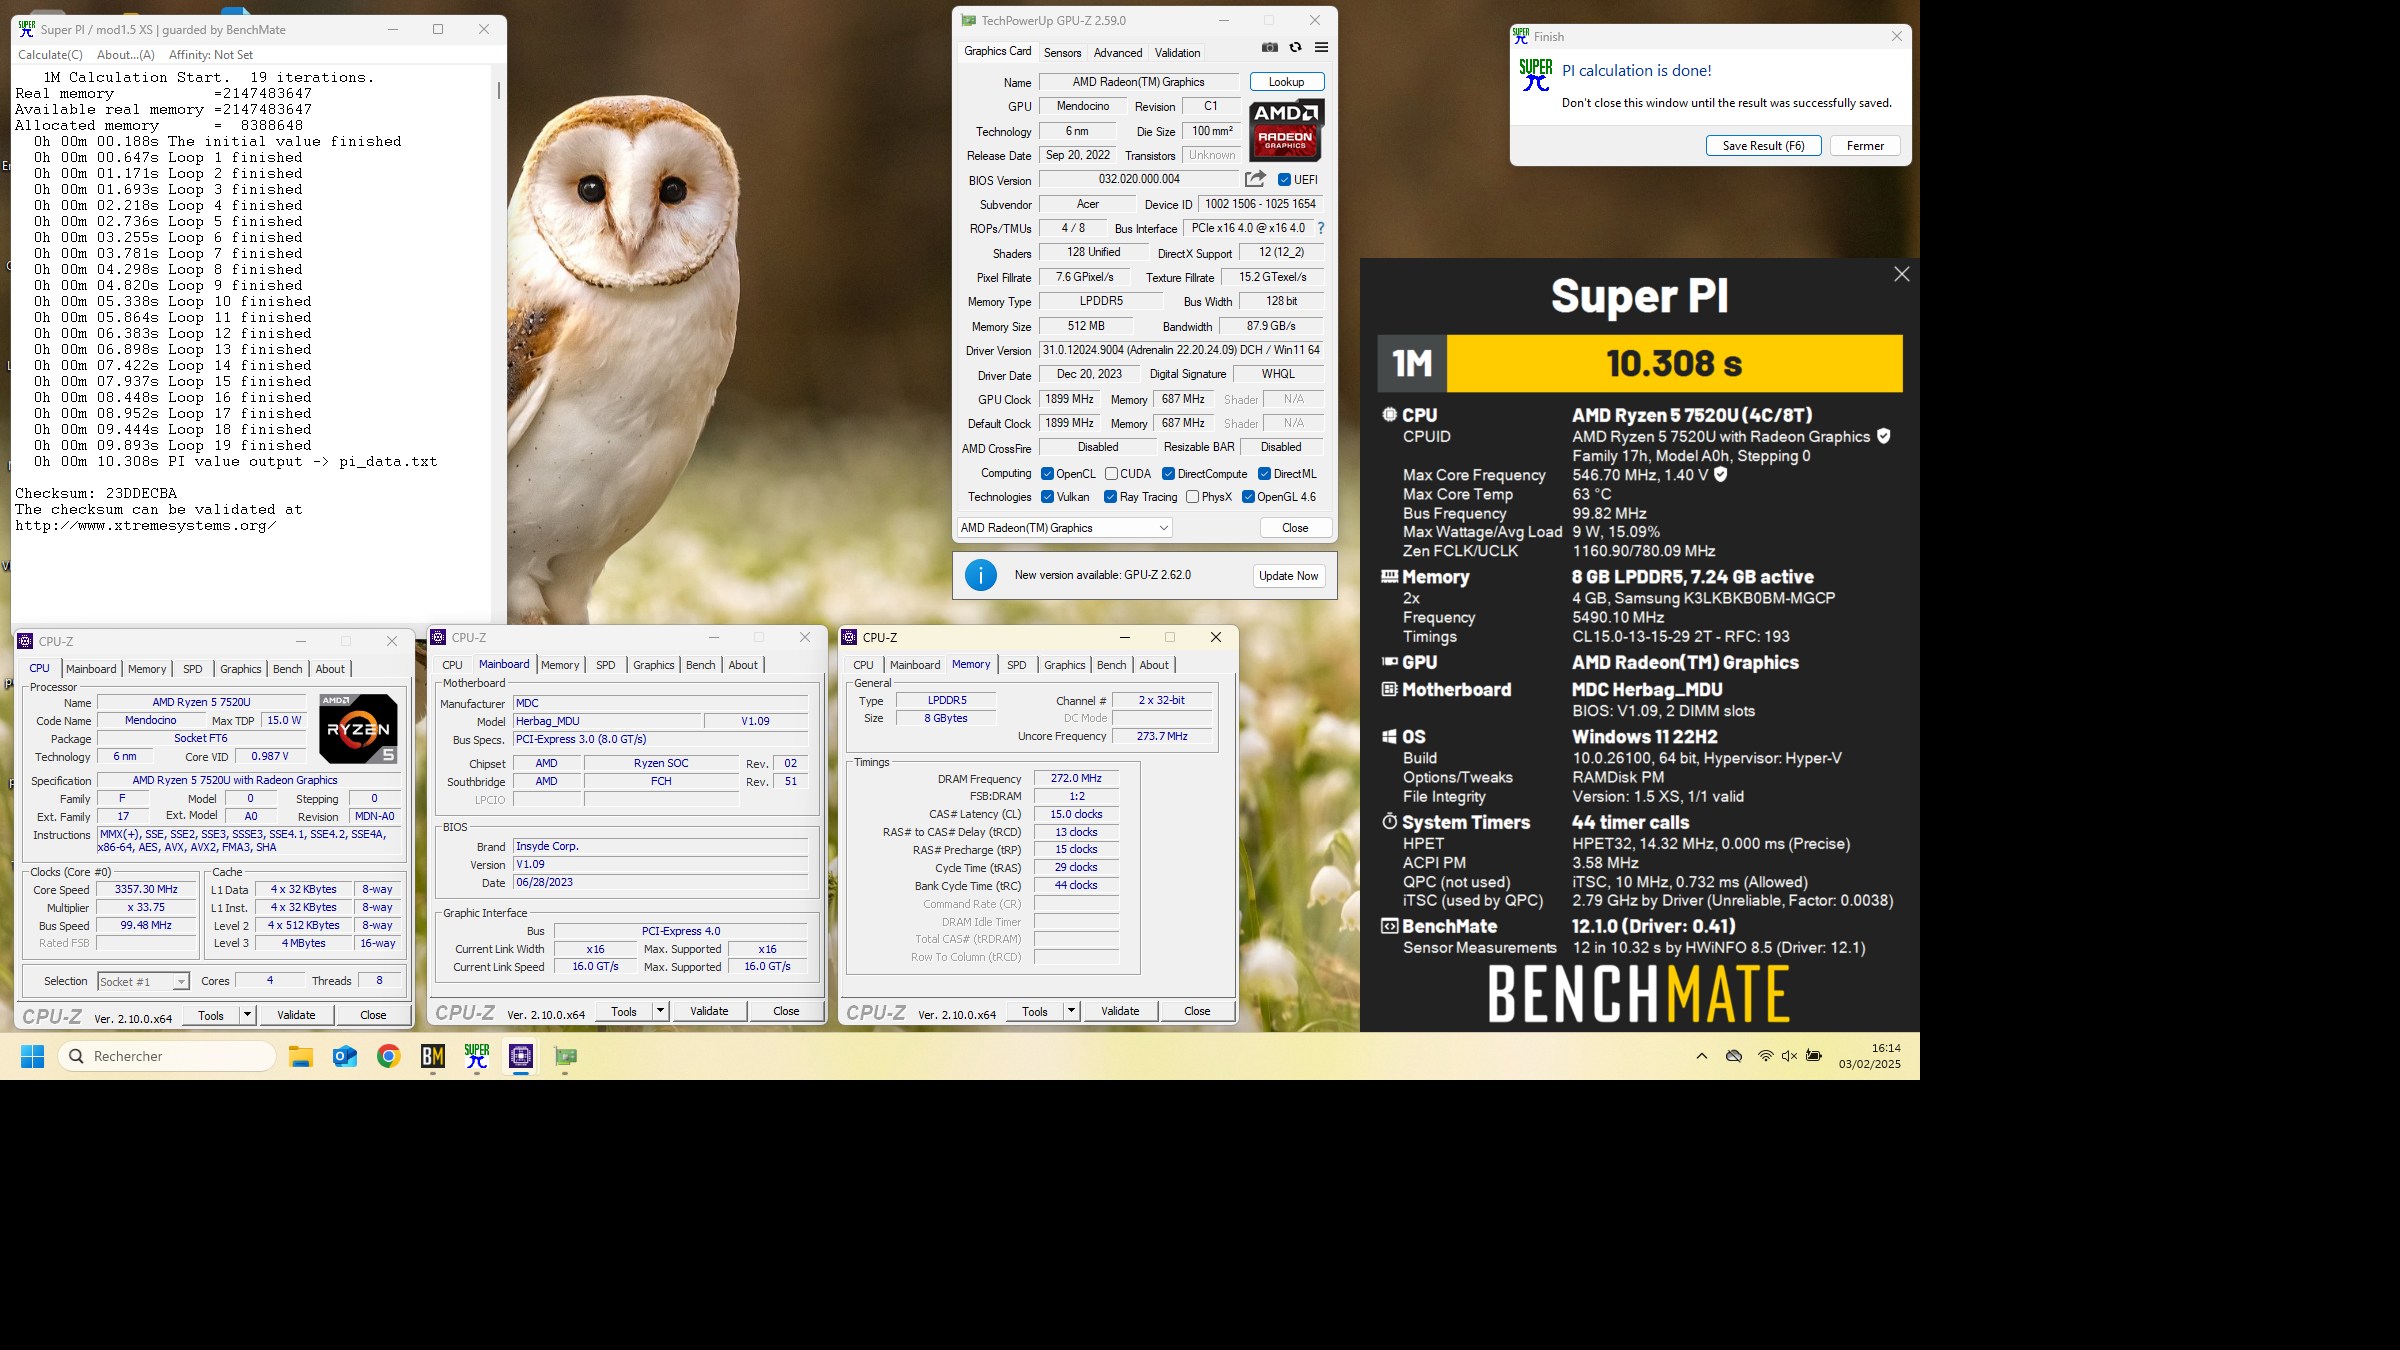
Task: Click the Bus Interface question mark help
Action: click(1320, 228)
